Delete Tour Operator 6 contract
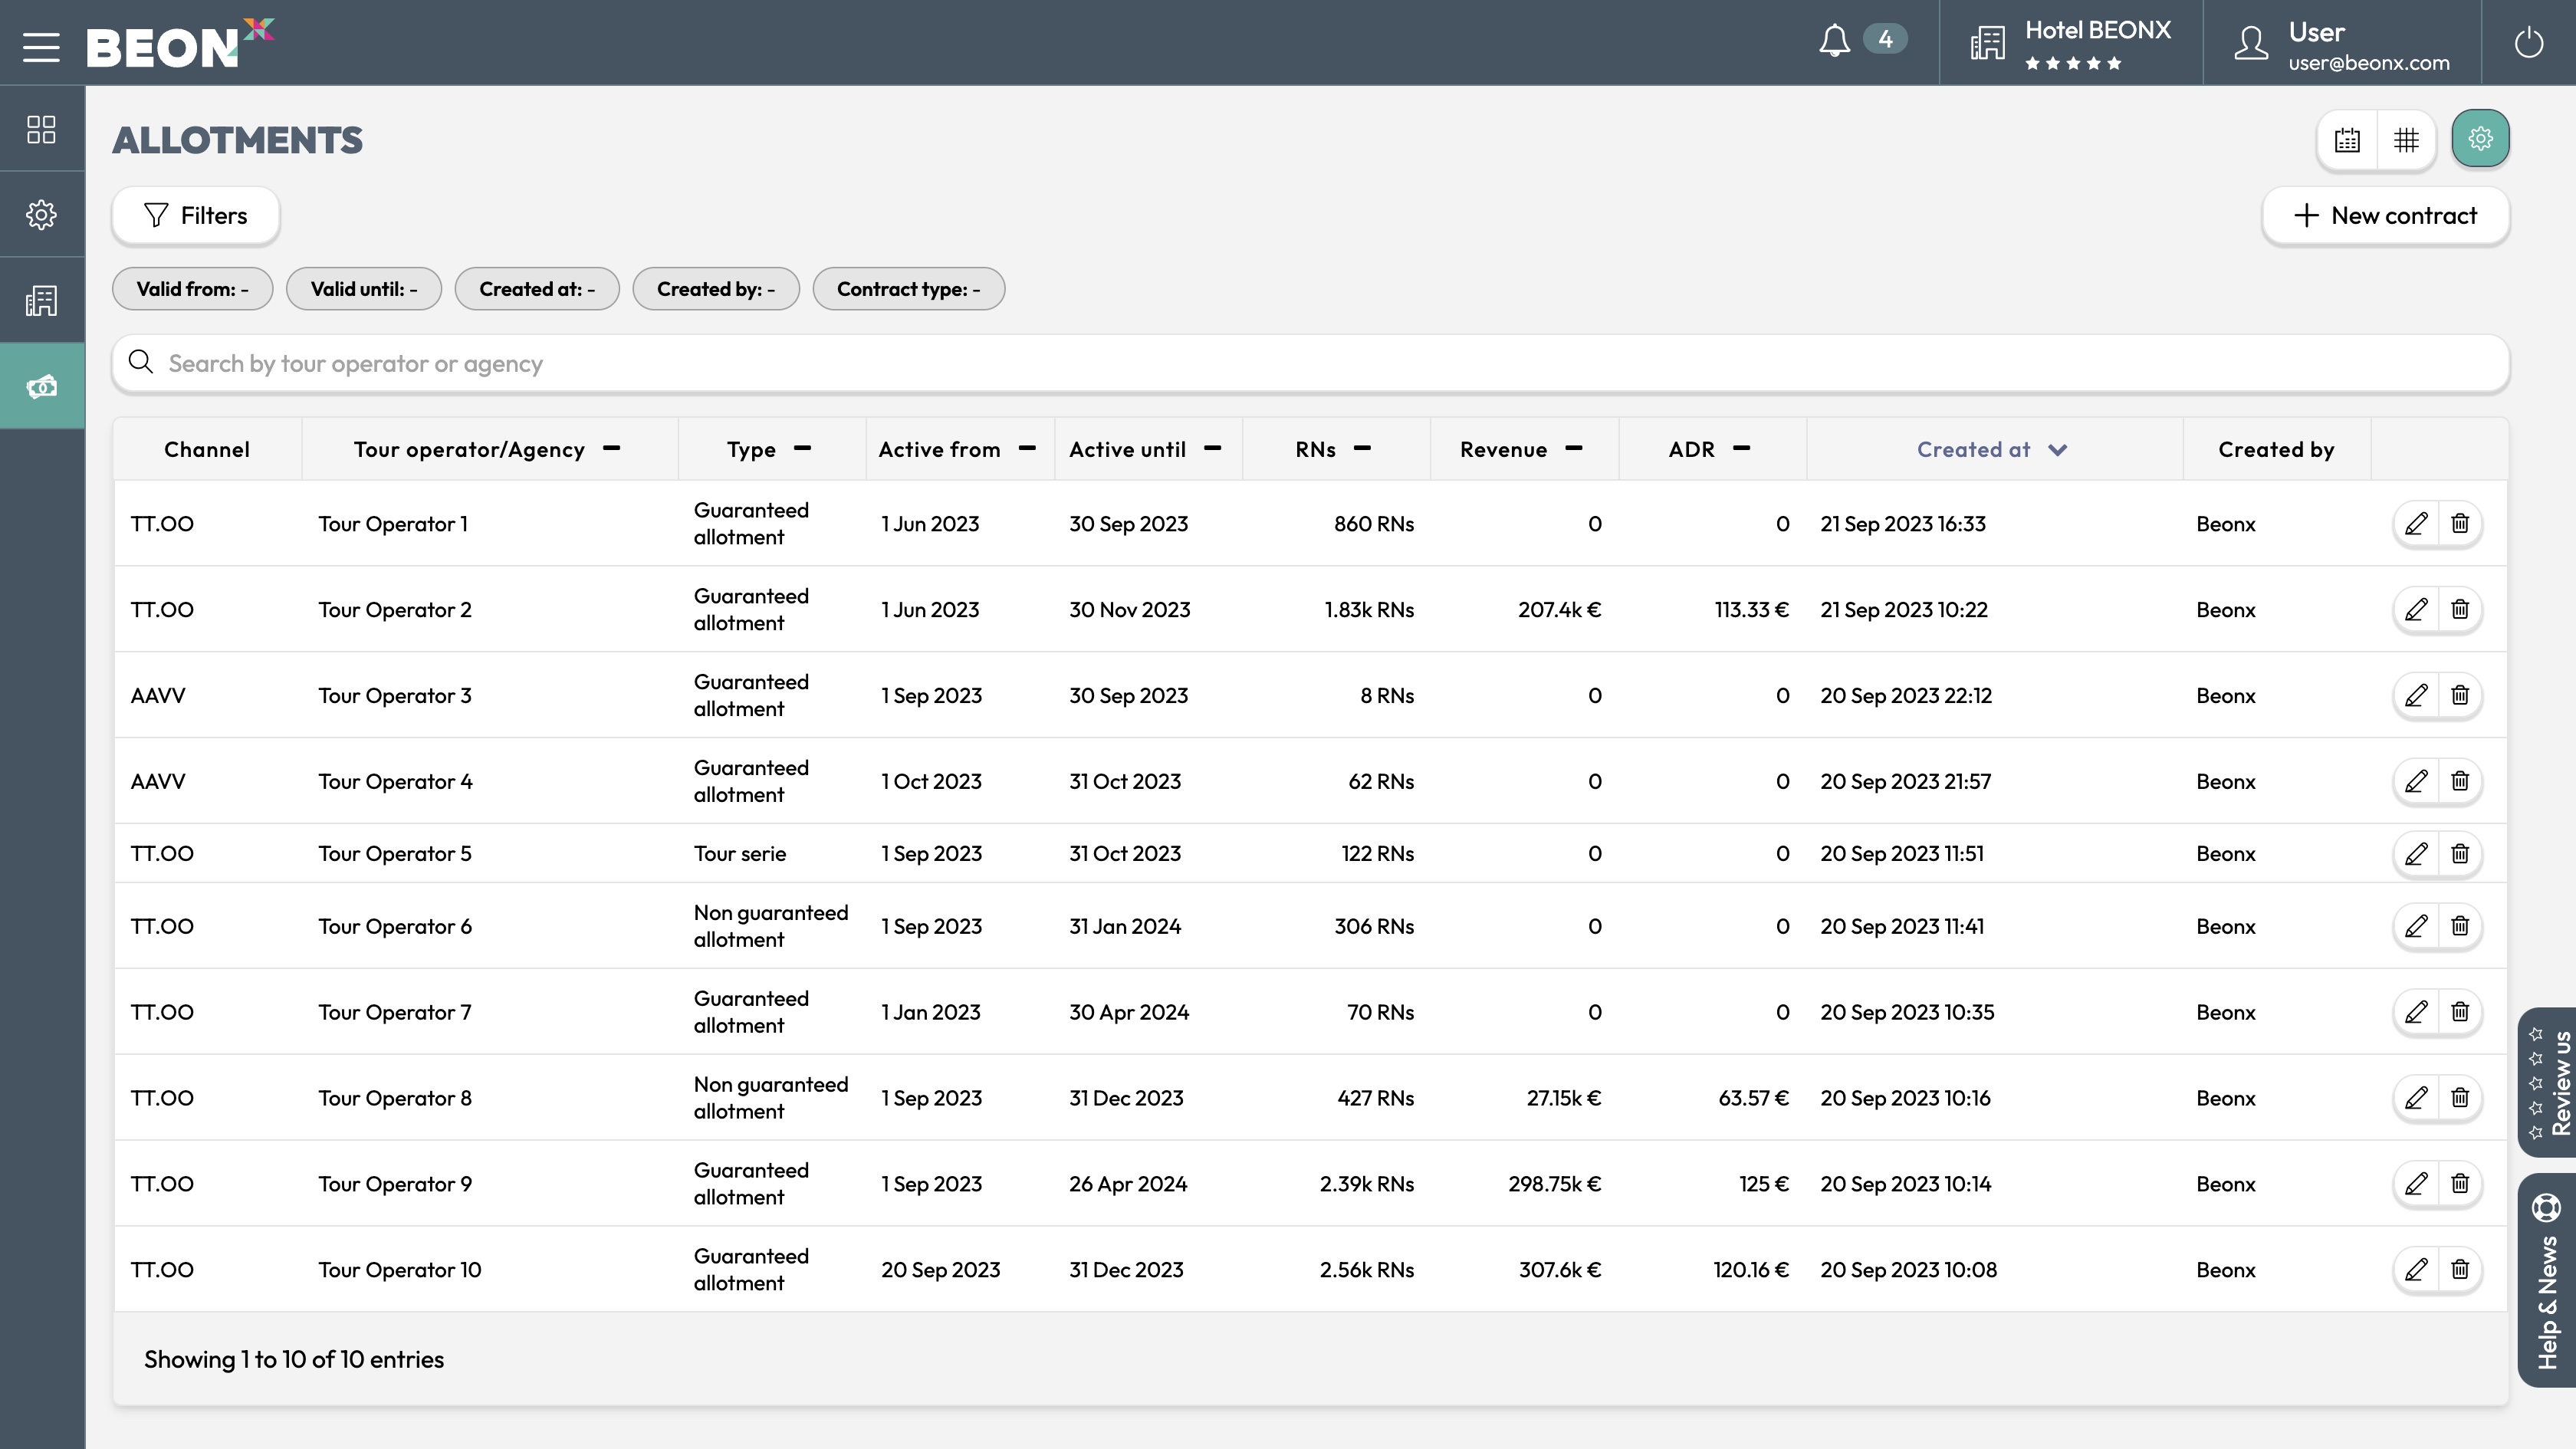The width and height of the screenshot is (2576, 1449). tap(2460, 926)
